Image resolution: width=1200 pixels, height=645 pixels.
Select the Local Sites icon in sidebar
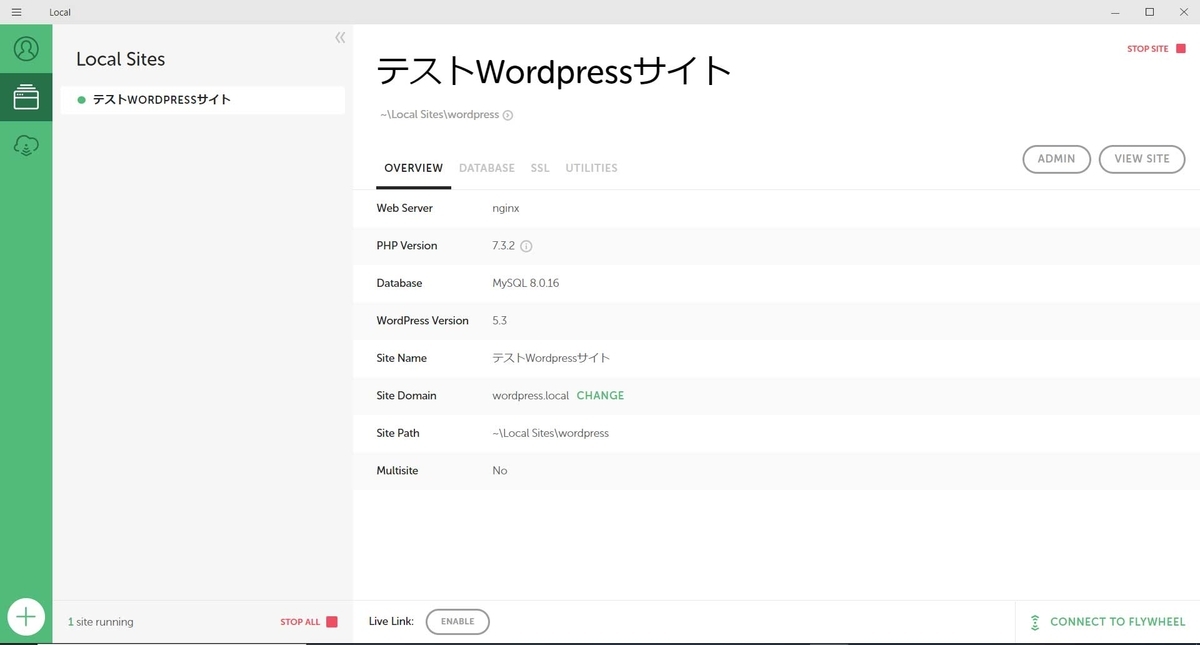(x=26, y=97)
